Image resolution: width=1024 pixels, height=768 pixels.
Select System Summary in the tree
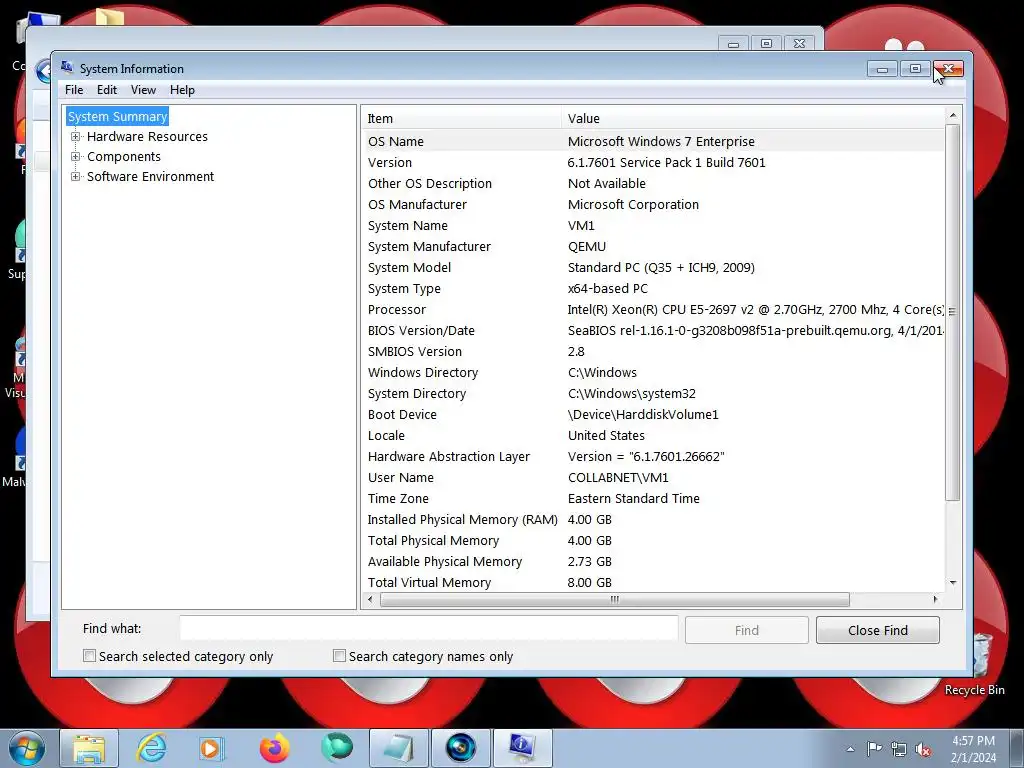[118, 116]
